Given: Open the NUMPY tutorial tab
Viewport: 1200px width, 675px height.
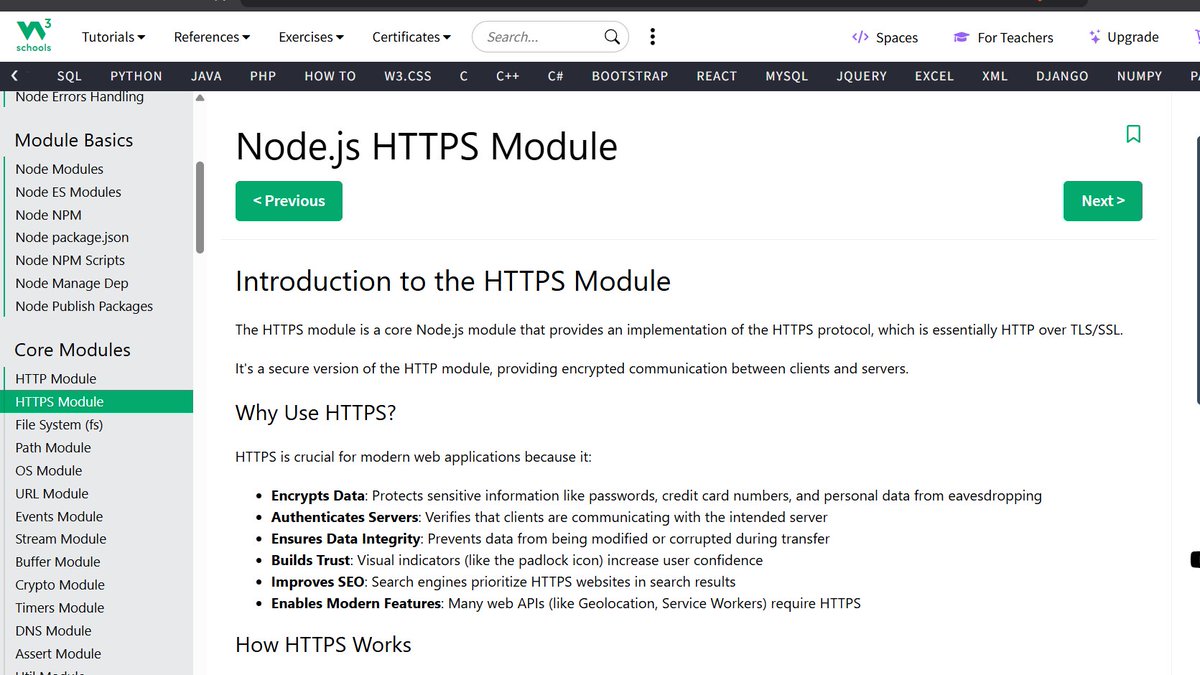Looking at the screenshot, I should [1140, 76].
